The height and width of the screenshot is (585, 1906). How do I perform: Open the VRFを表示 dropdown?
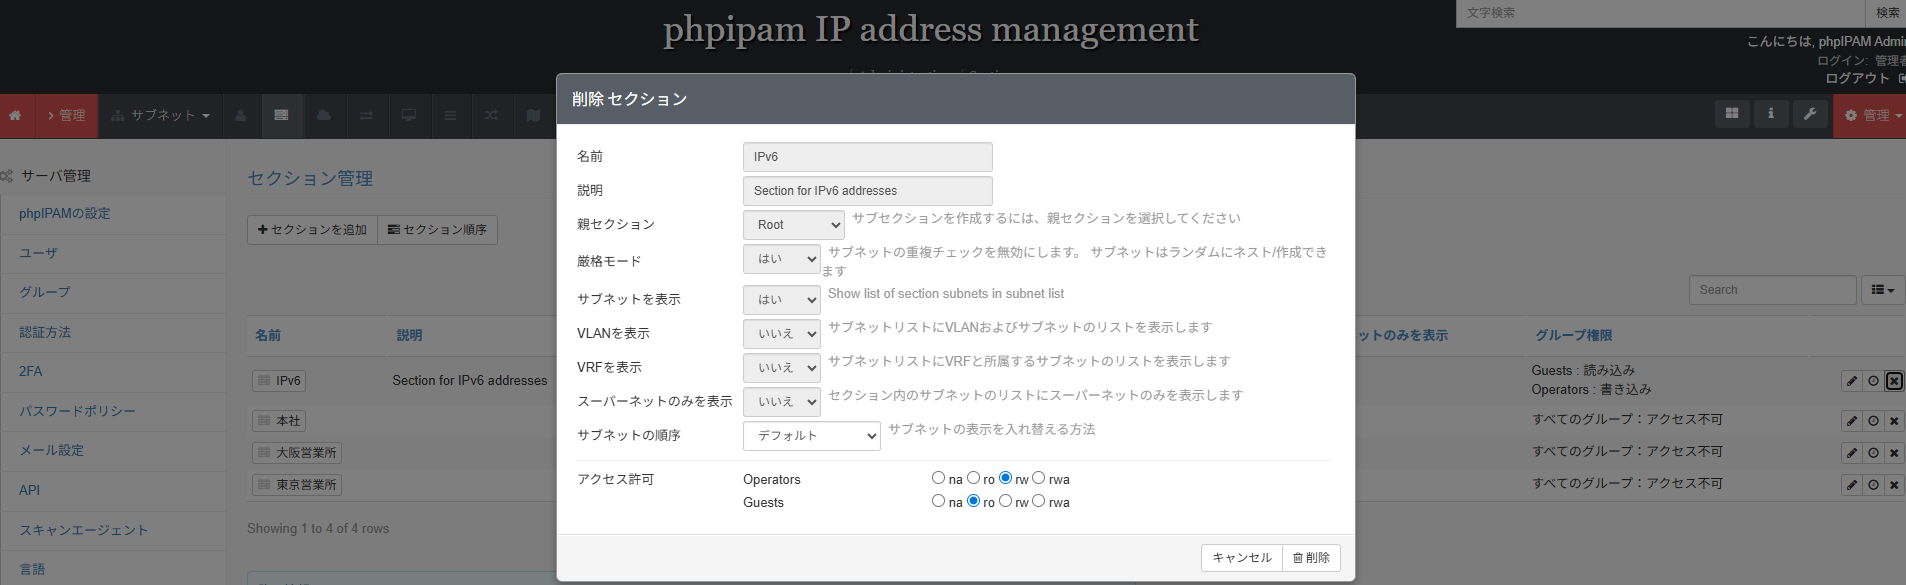point(782,368)
